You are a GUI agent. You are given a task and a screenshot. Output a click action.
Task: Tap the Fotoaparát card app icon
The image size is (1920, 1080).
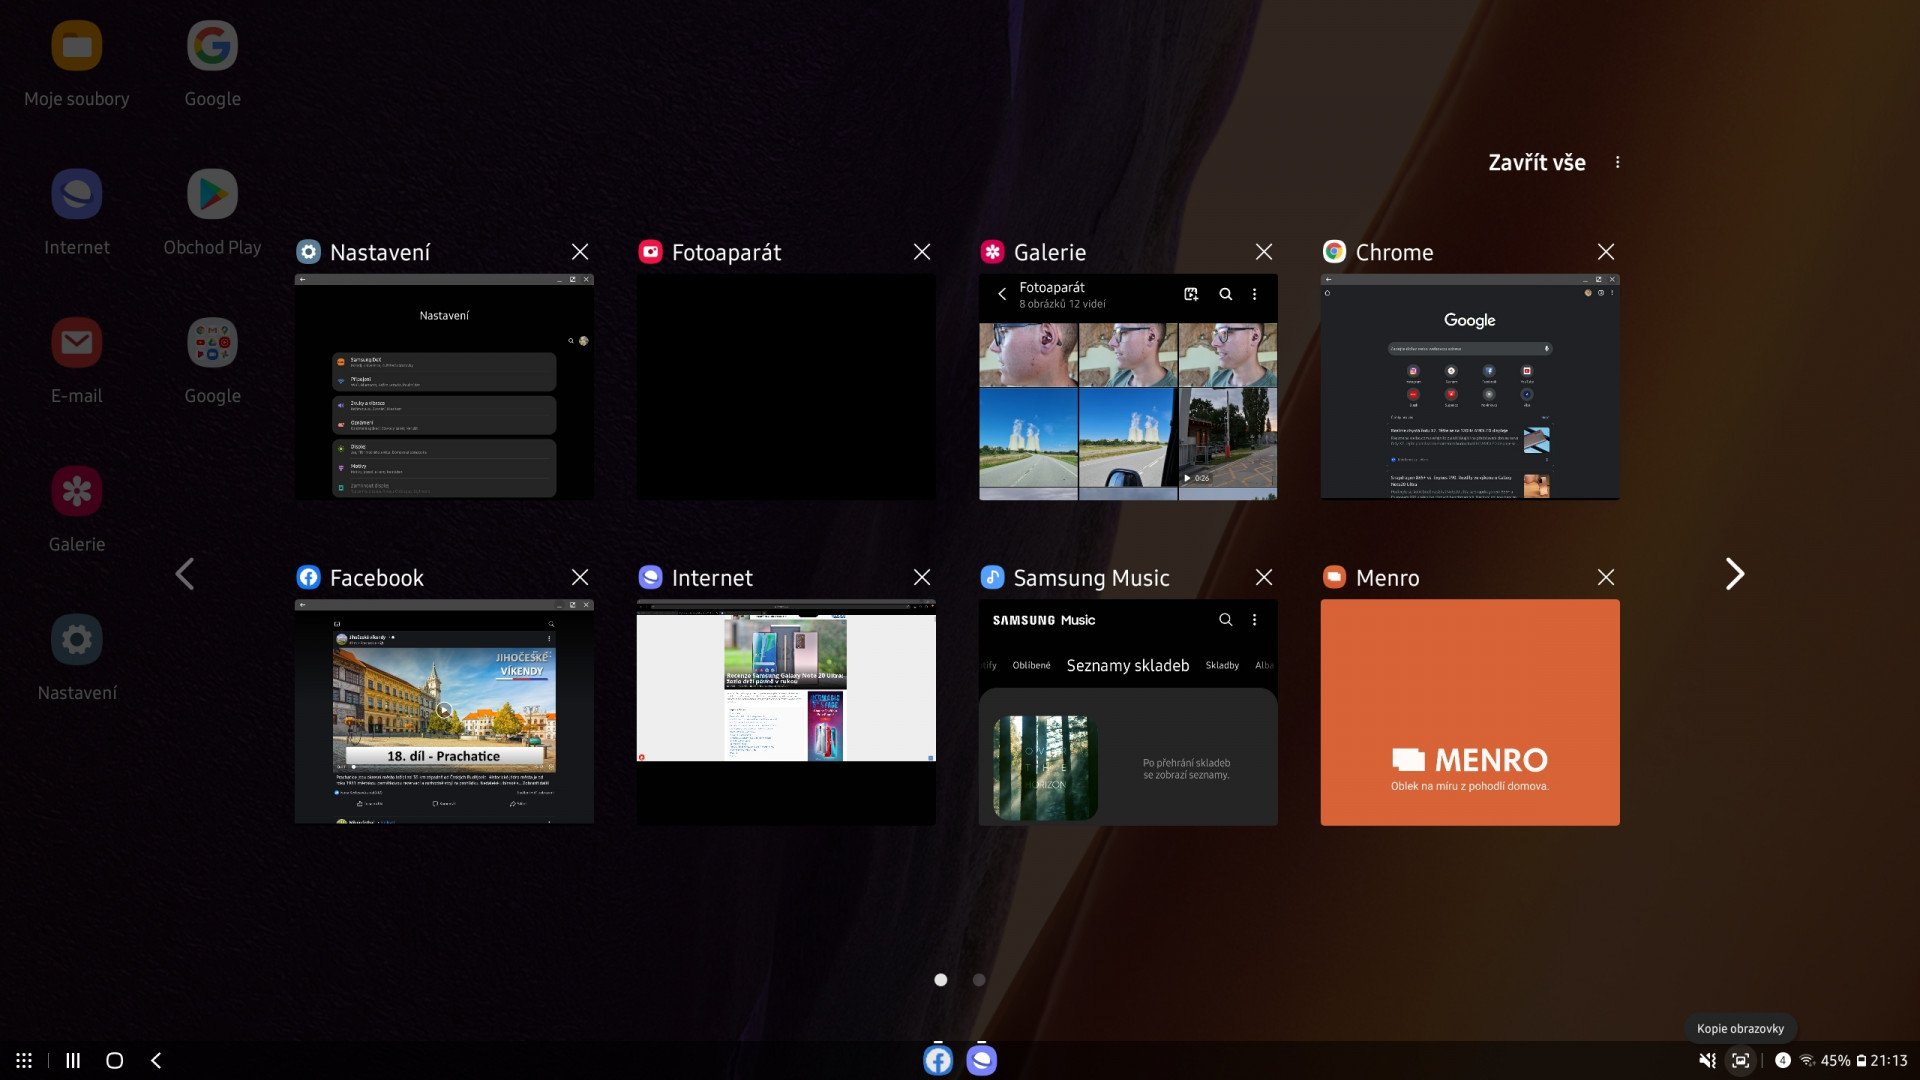651,252
